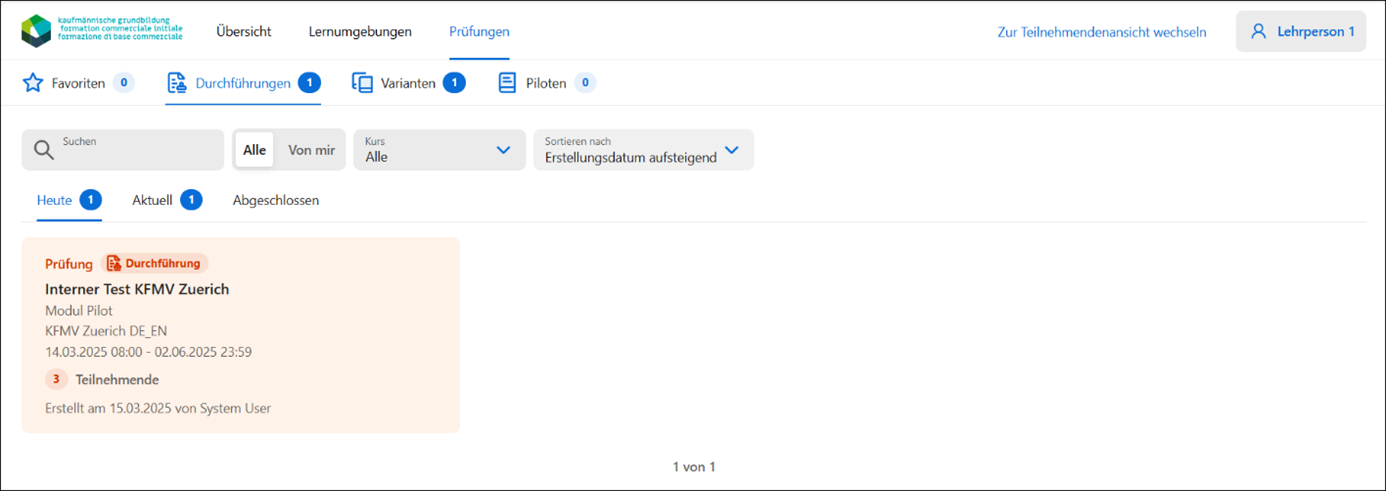Image resolution: width=1386 pixels, height=491 pixels.
Task: Click the Durchführung badge icon on card
Action: 114,264
